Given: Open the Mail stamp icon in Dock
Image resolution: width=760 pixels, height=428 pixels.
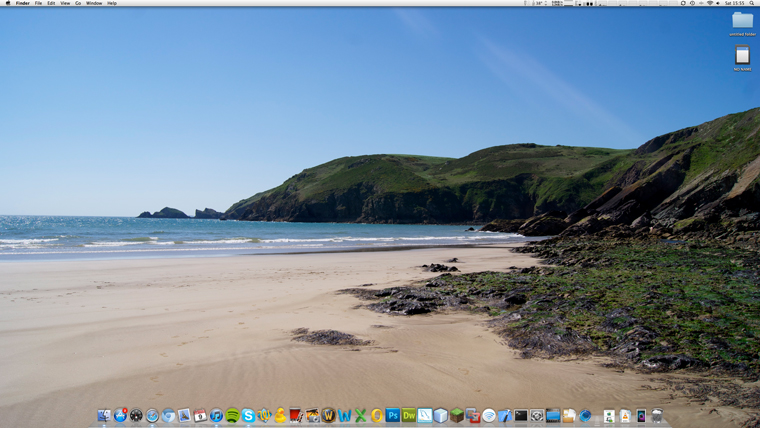Looking at the screenshot, I should click(x=184, y=415).
